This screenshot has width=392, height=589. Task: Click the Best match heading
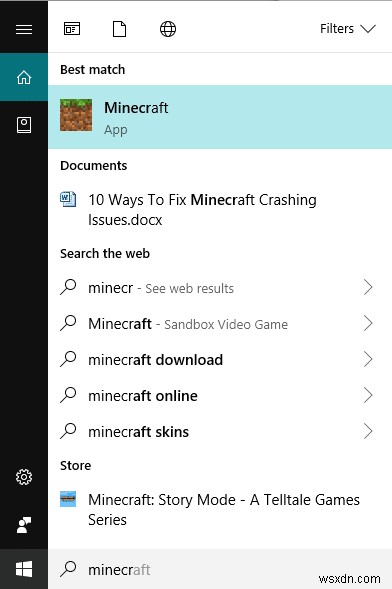(92, 69)
